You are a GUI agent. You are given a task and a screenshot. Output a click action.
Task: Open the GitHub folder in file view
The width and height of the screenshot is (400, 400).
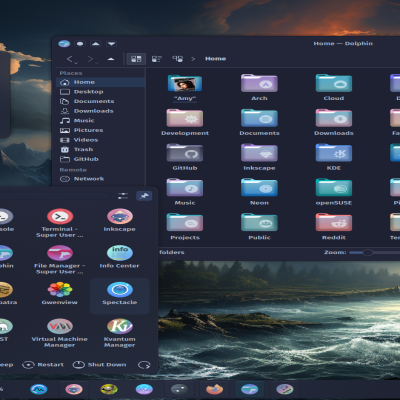185,158
